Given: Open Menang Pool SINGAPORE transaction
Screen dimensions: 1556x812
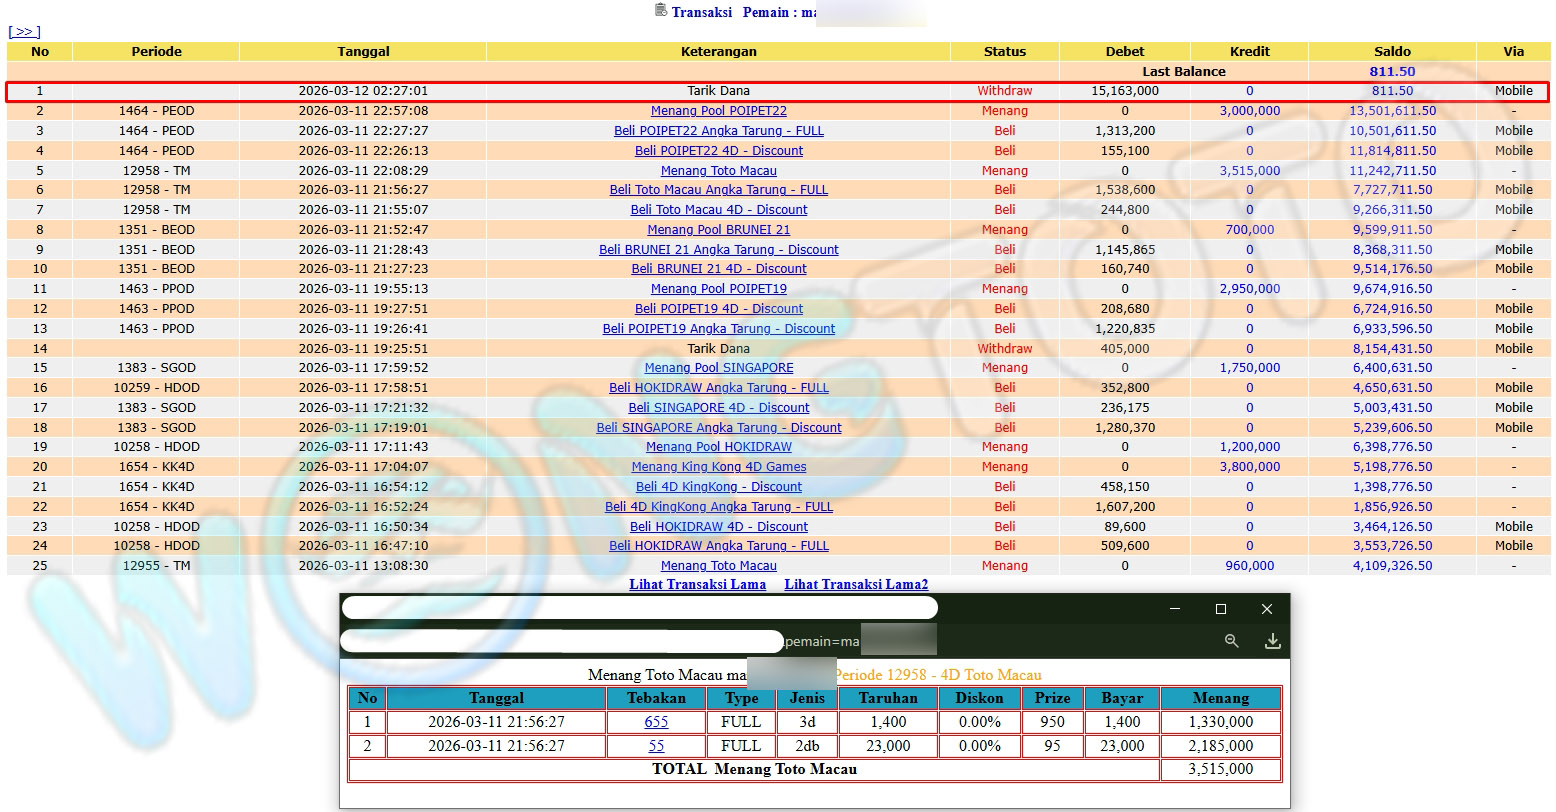Looking at the screenshot, I should point(718,368).
